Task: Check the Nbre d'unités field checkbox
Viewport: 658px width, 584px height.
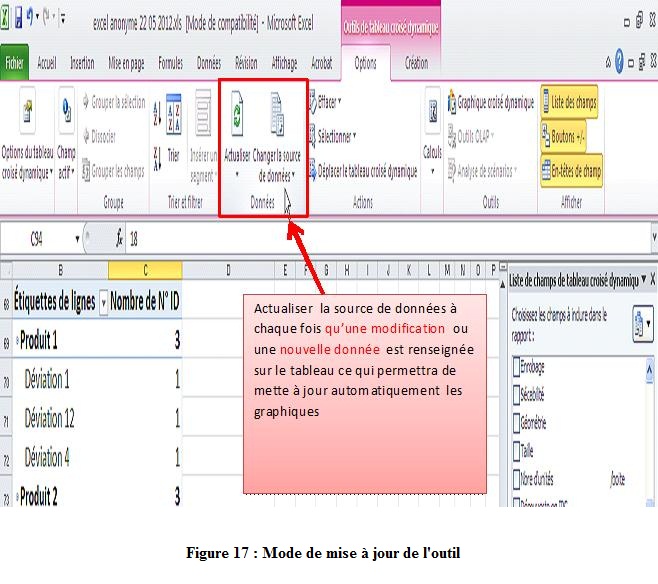Action: coord(517,479)
